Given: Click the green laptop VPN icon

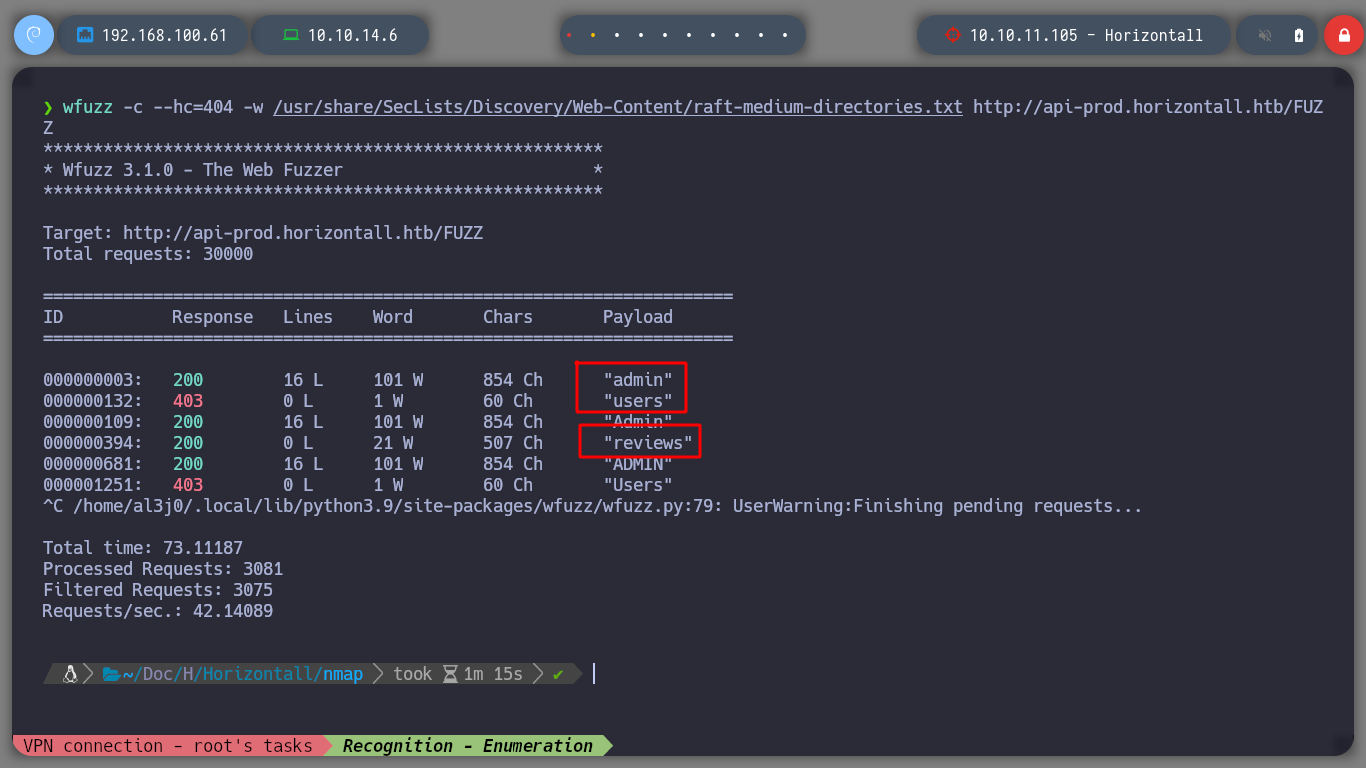Looking at the screenshot, I should coord(291,35).
